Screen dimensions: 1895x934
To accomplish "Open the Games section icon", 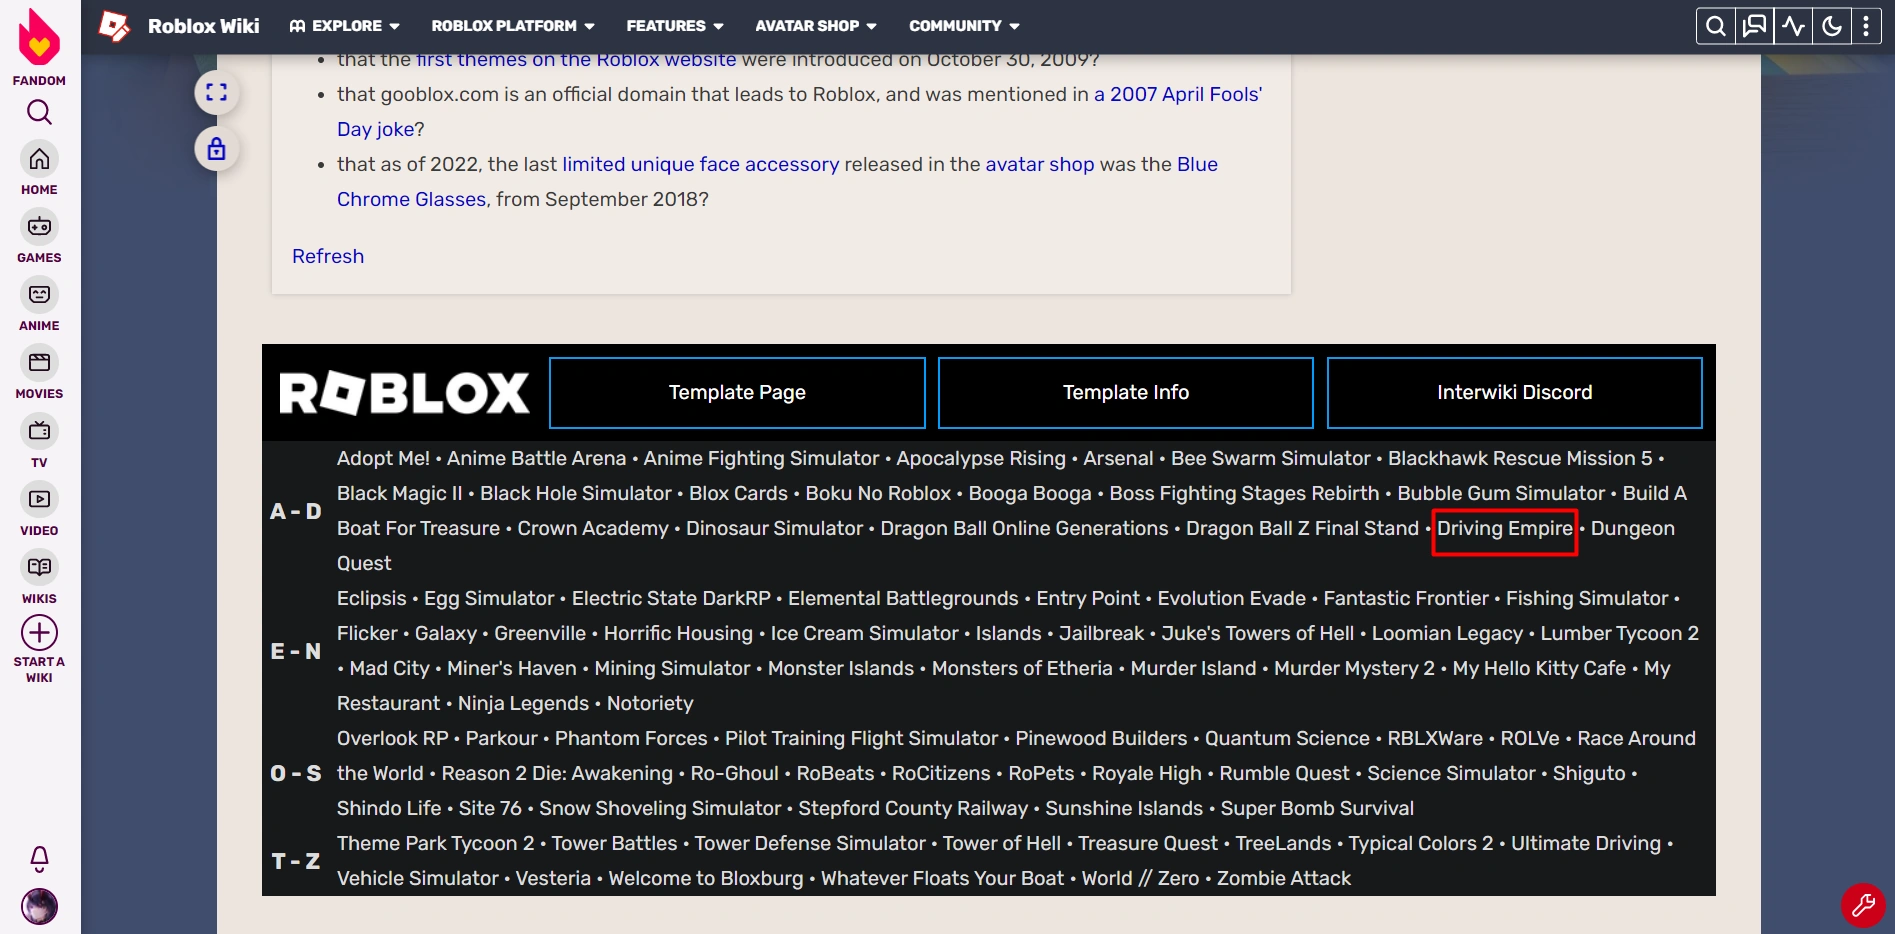I will (x=38, y=226).
